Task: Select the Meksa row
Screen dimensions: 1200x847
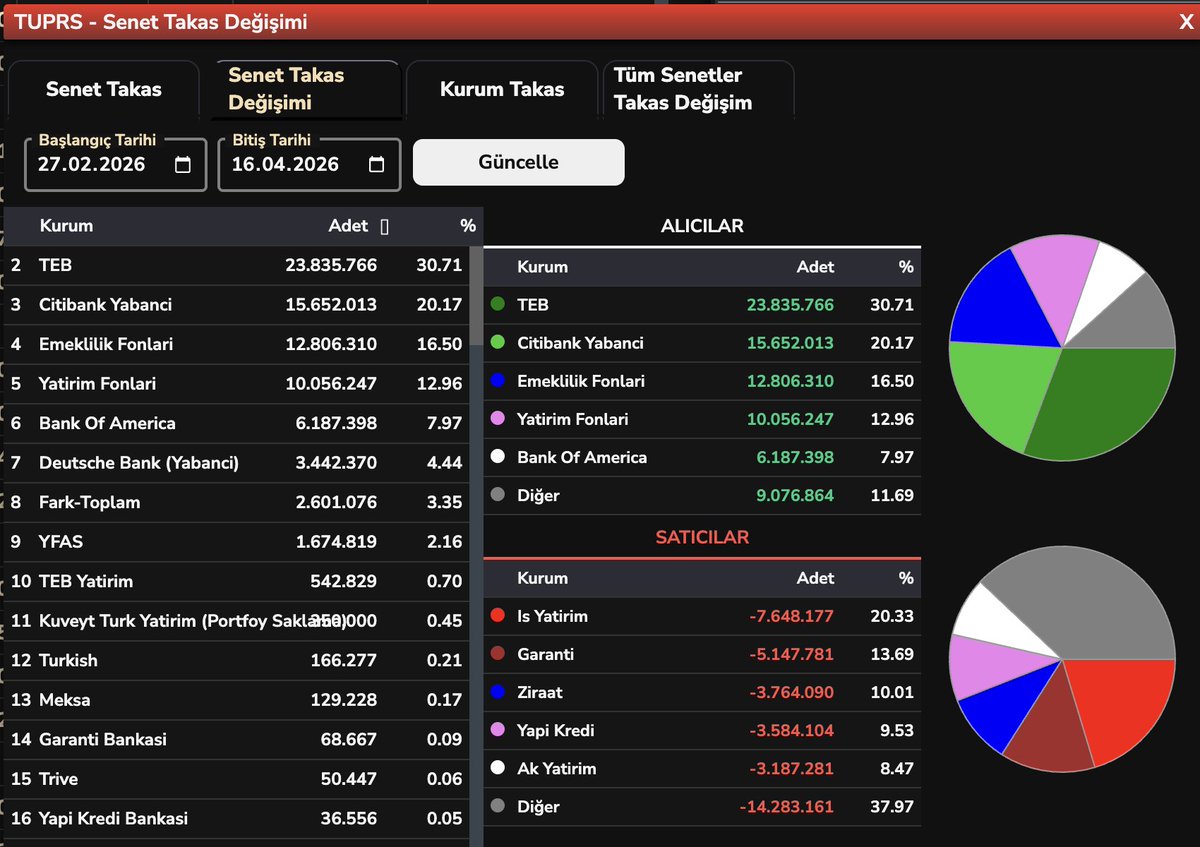Action: click(237, 700)
